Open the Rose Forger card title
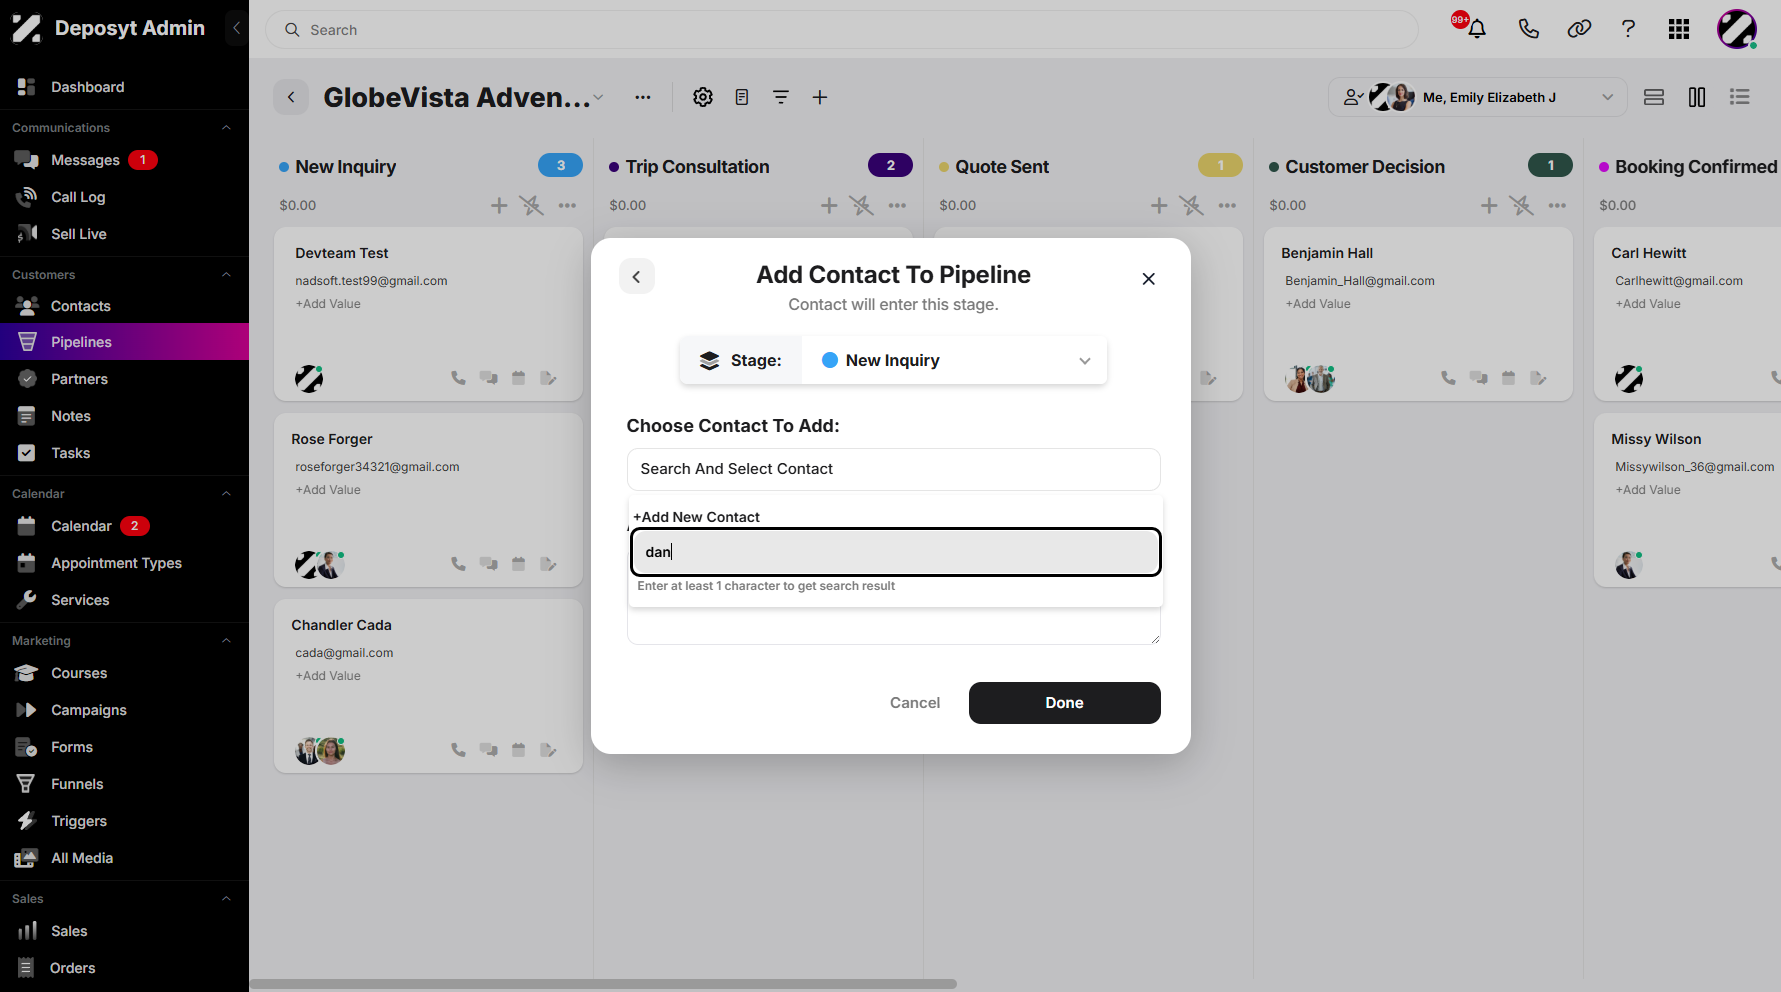The height and width of the screenshot is (992, 1781). tap(332, 439)
